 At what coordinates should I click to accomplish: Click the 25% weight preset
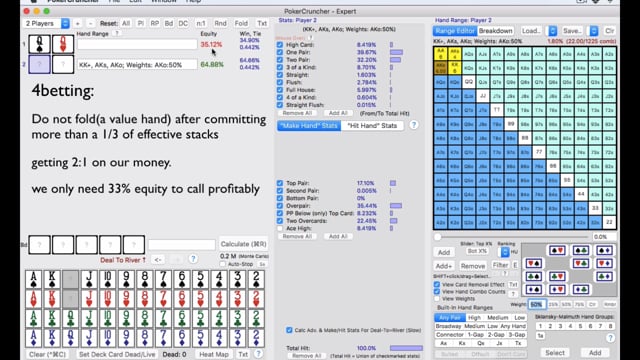553,304
